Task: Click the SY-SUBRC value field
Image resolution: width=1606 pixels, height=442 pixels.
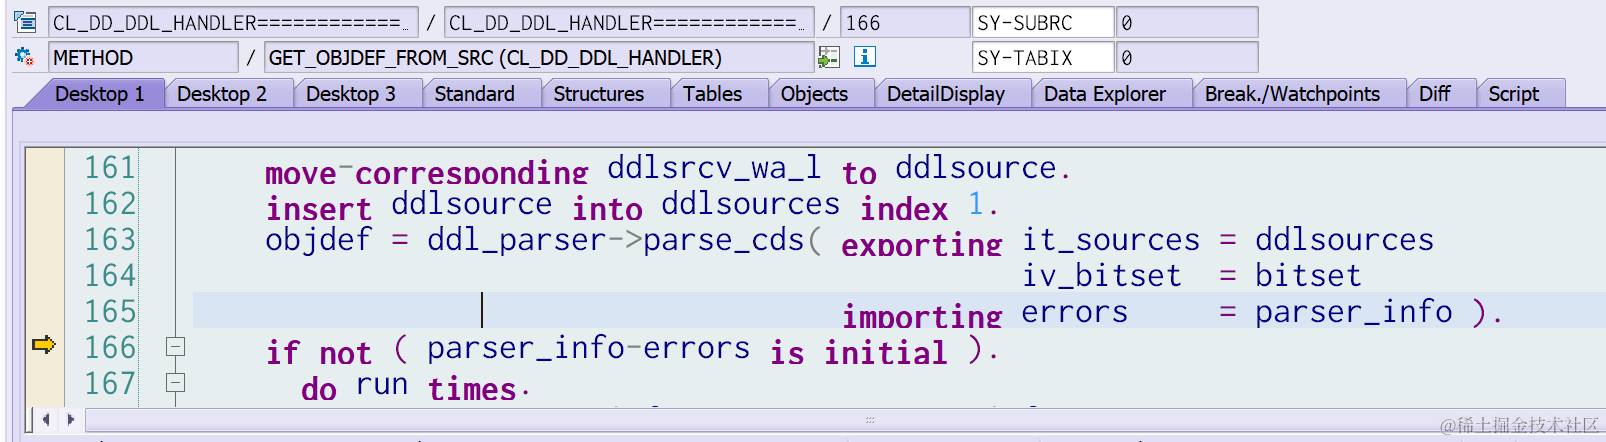Action: pyautogui.click(x=1187, y=22)
